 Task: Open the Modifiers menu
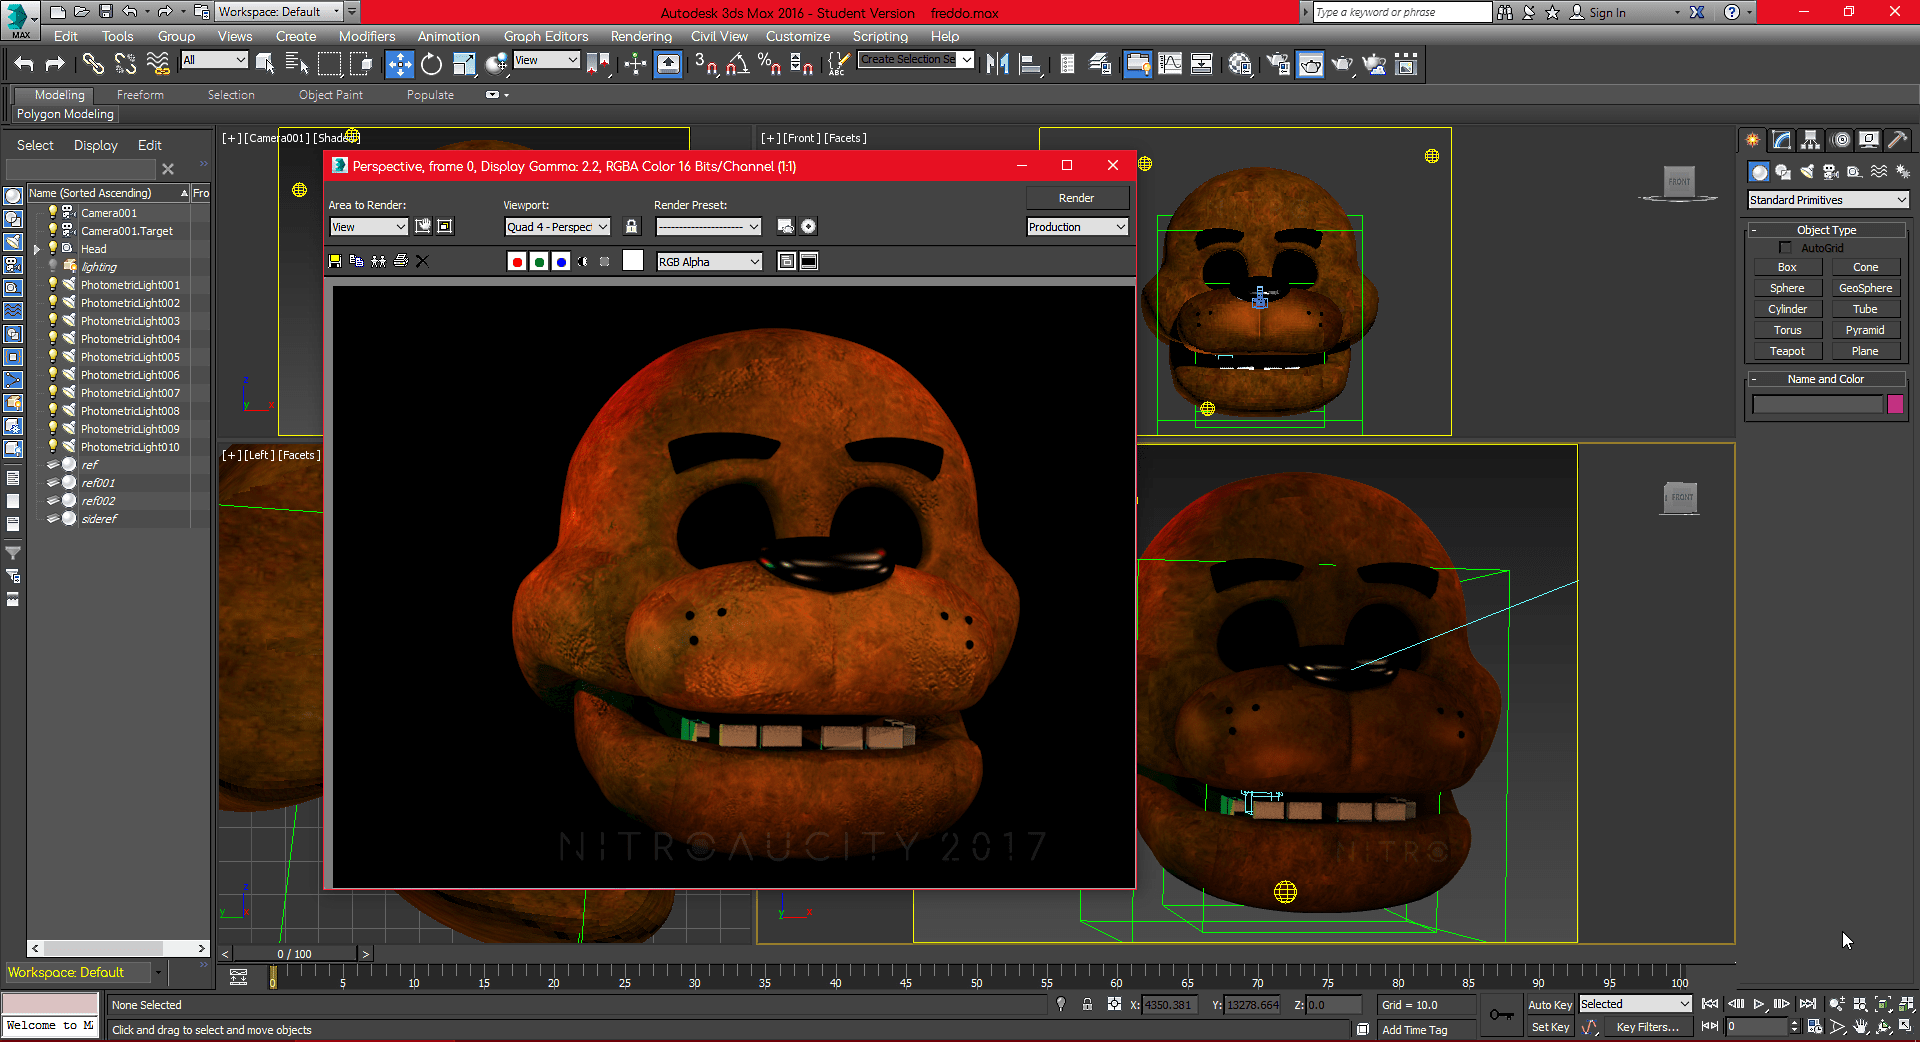click(x=367, y=36)
